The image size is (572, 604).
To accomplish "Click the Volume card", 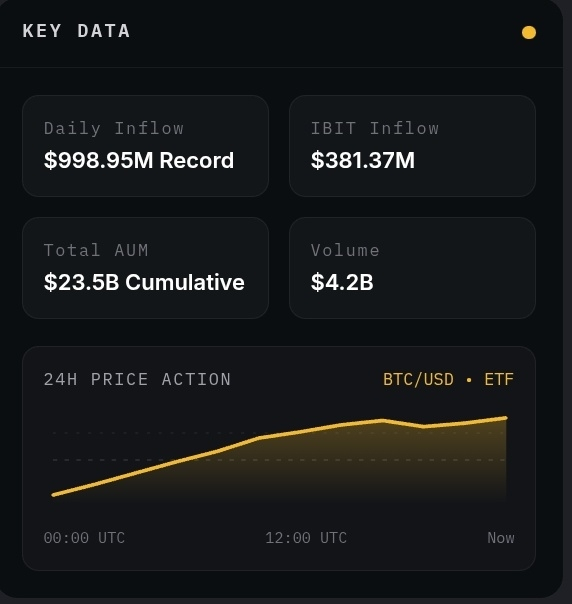I will coord(412,268).
